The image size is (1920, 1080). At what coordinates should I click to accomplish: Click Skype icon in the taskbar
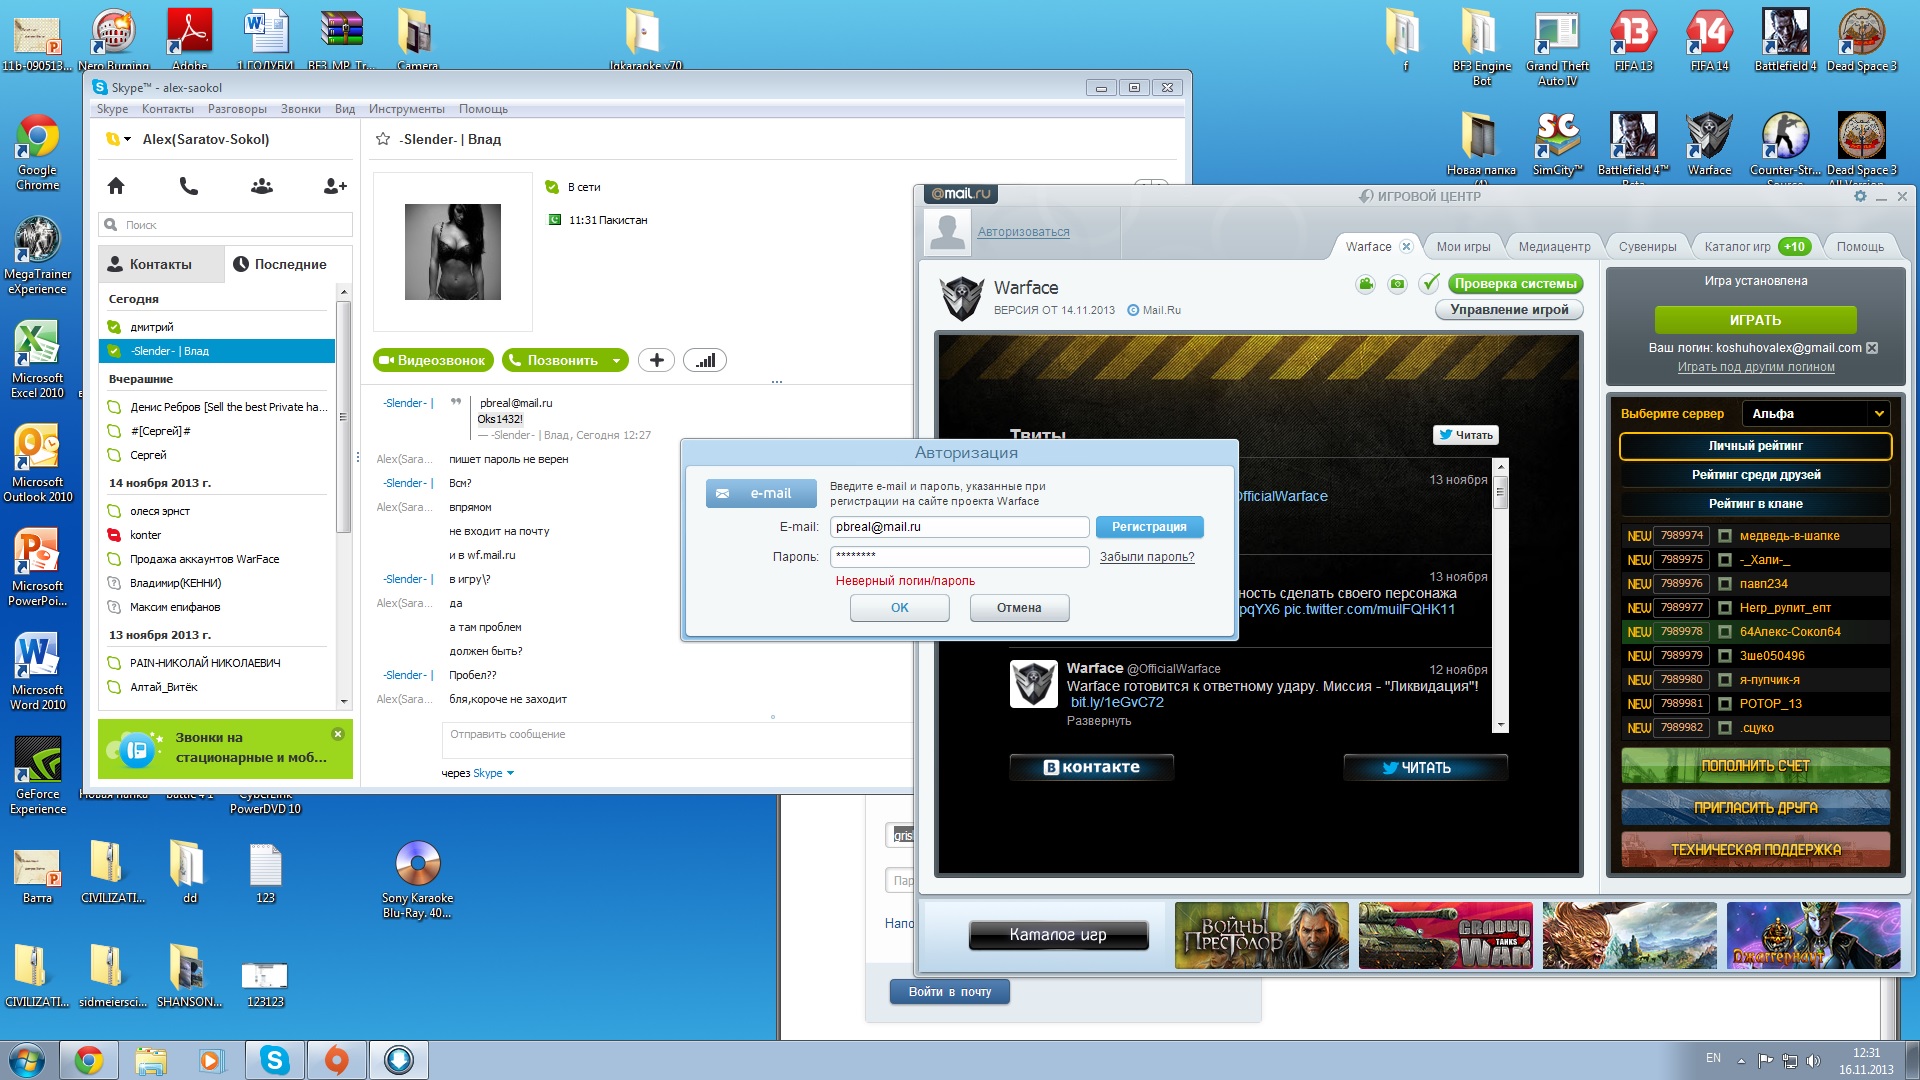point(274,1060)
